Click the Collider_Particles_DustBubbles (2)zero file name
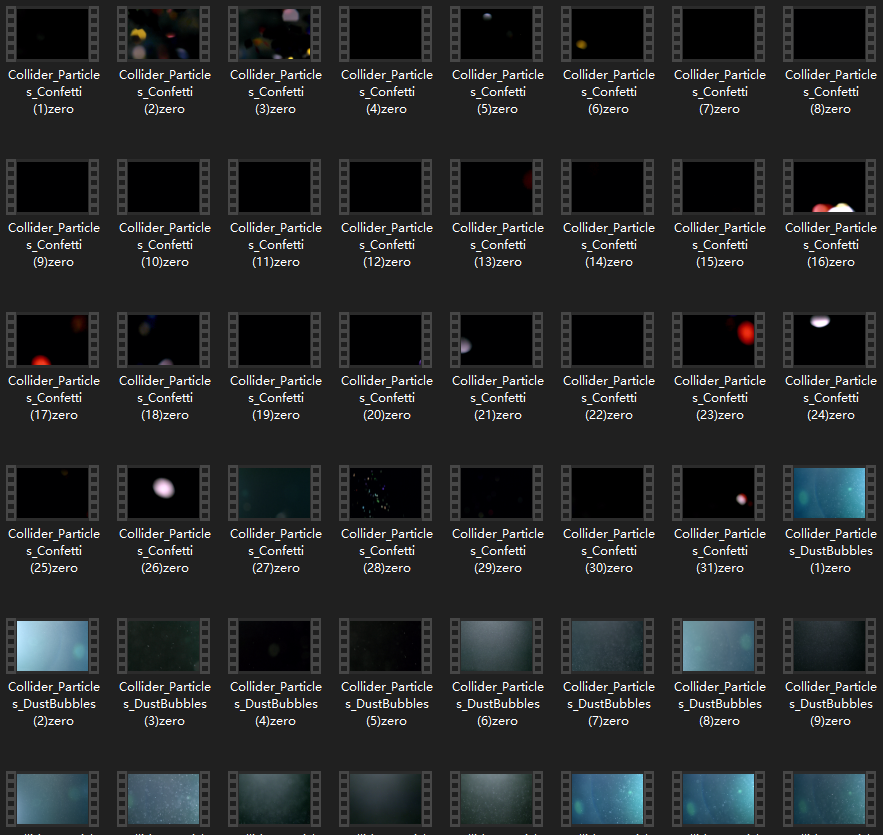 (x=53, y=704)
